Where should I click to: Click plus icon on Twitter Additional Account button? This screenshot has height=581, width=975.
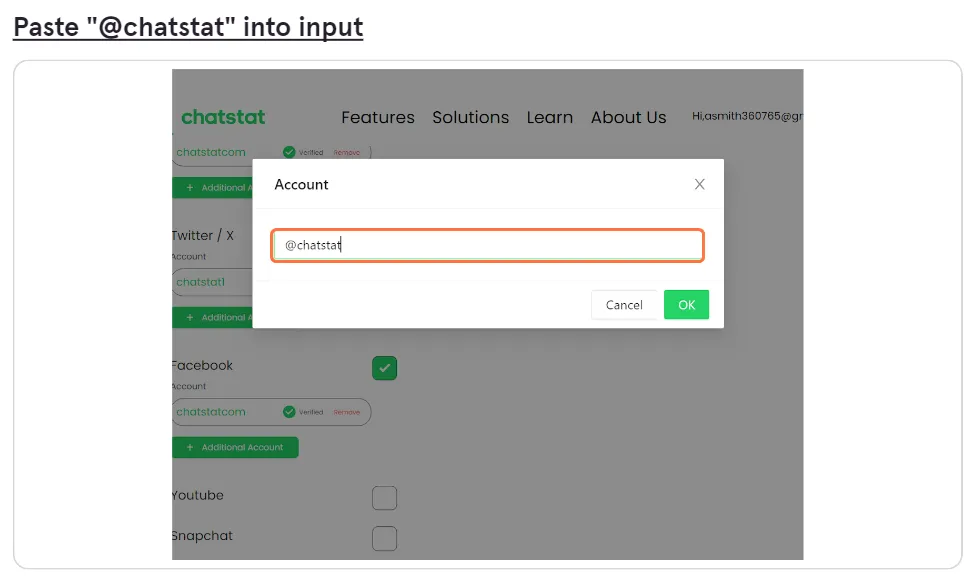coord(190,317)
